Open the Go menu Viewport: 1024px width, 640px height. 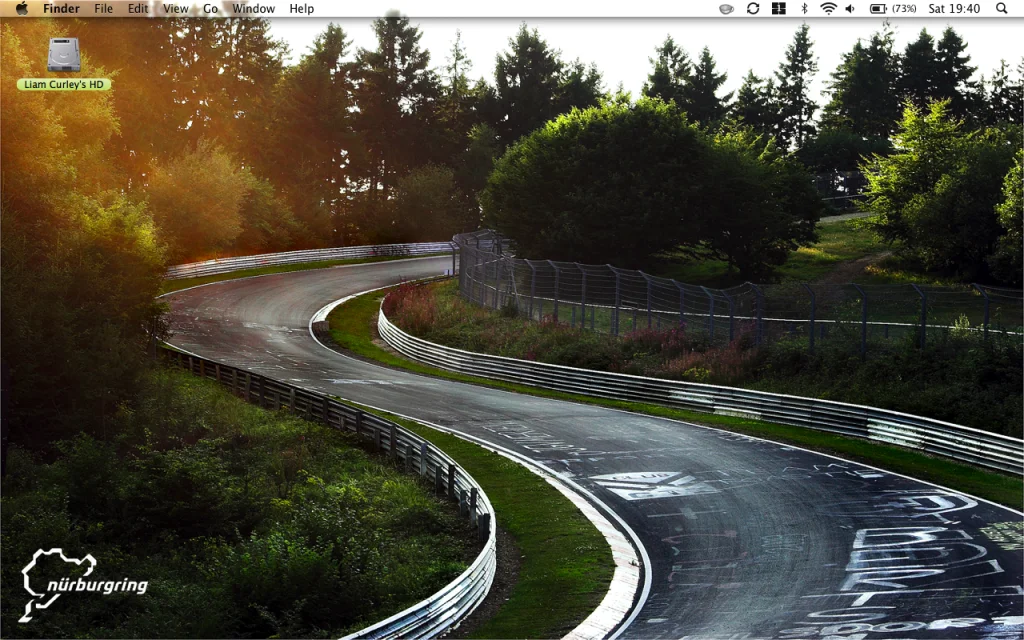(x=210, y=8)
